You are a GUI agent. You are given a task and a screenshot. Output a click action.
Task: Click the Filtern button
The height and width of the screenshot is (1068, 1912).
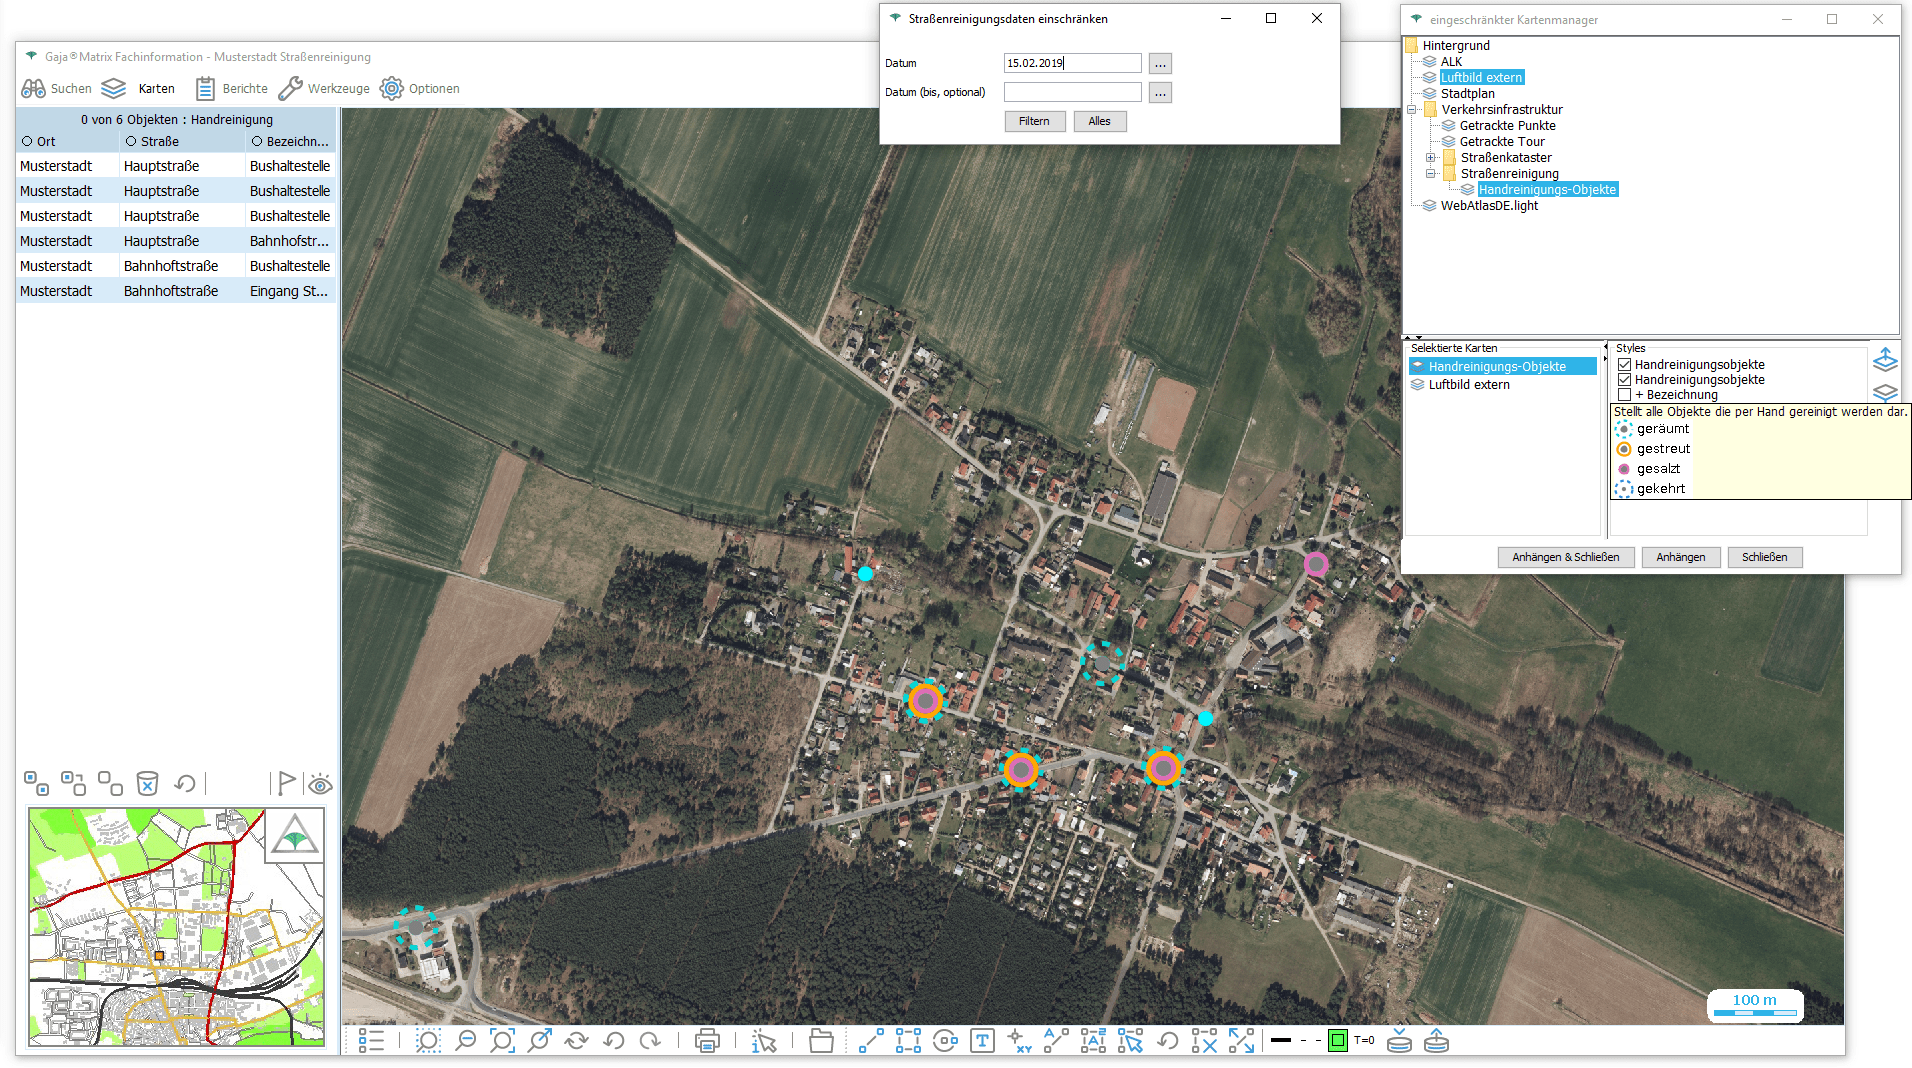(1034, 121)
